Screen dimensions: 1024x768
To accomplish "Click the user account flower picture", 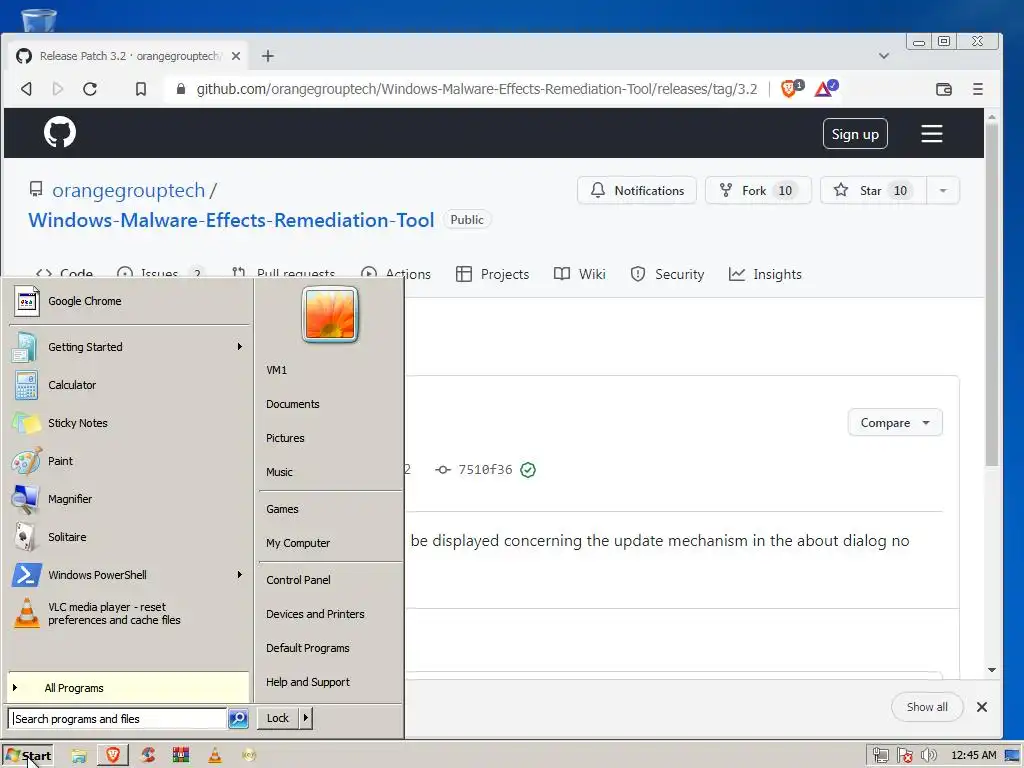I will pyautogui.click(x=330, y=314).
